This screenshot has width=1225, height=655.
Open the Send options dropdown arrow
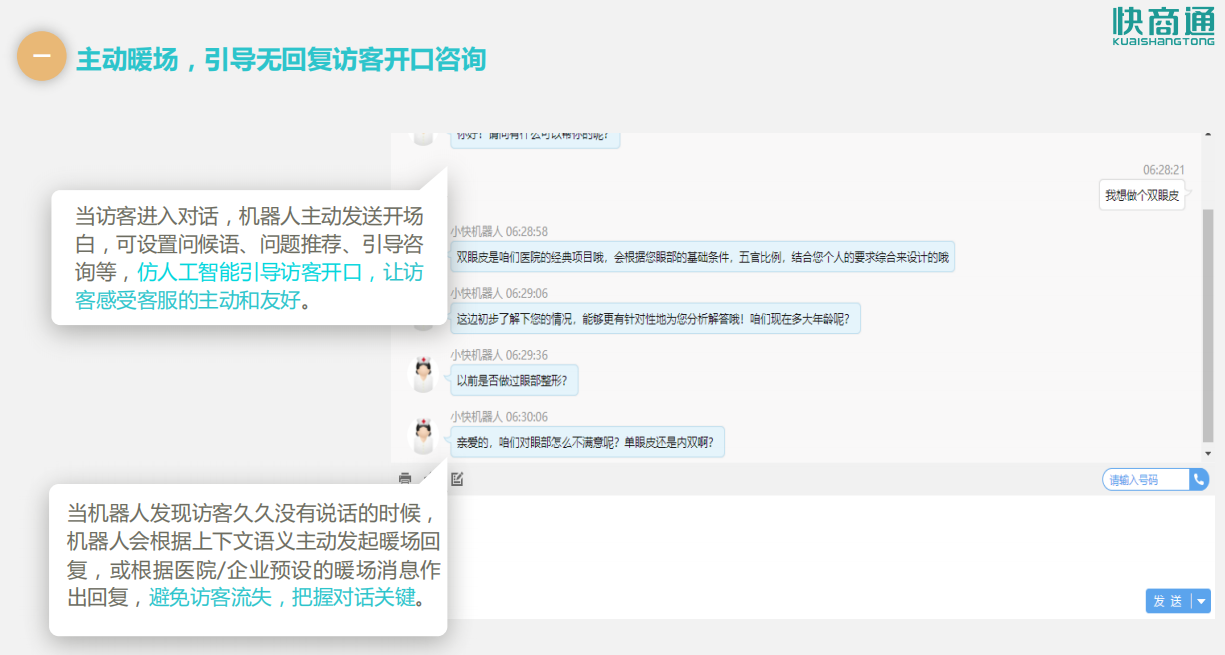tap(1200, 601)
